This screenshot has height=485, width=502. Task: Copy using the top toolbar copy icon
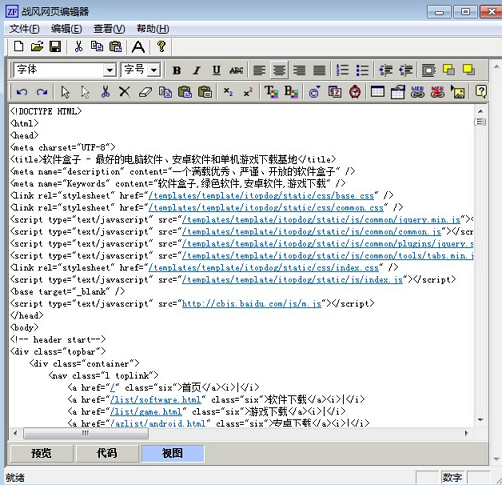(x=97, y=46)
